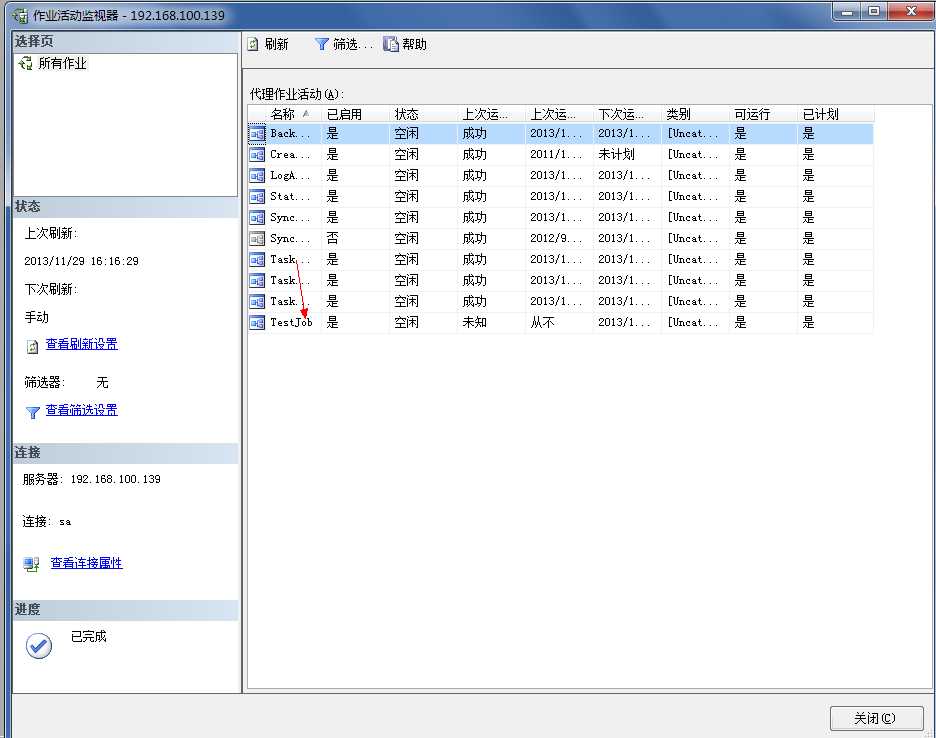Sort by the 类别 column header

coord(694,114)
